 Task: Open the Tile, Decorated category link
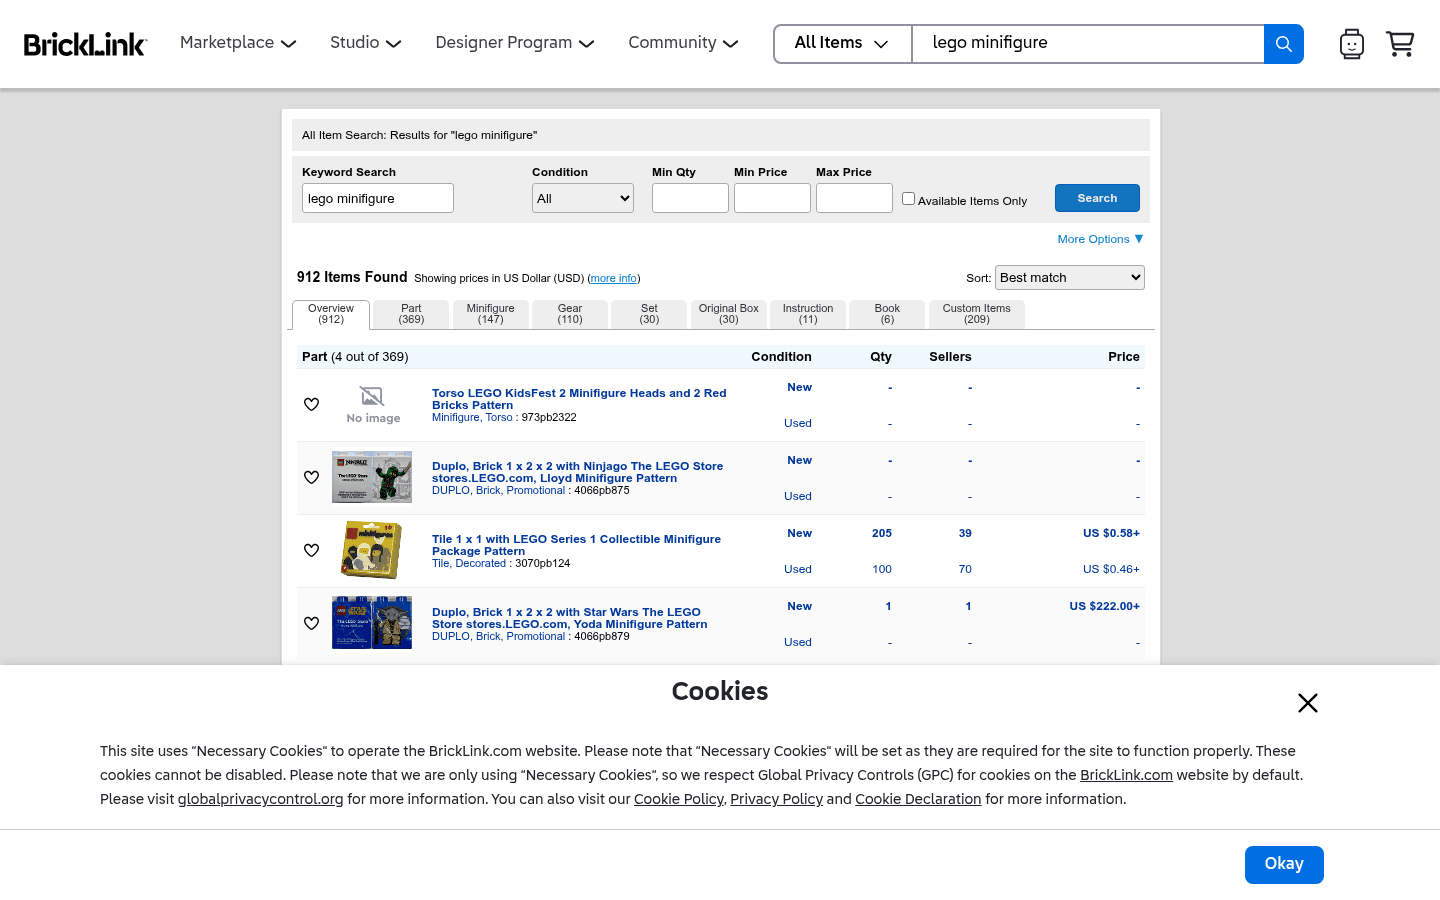[x=469, y=564]
